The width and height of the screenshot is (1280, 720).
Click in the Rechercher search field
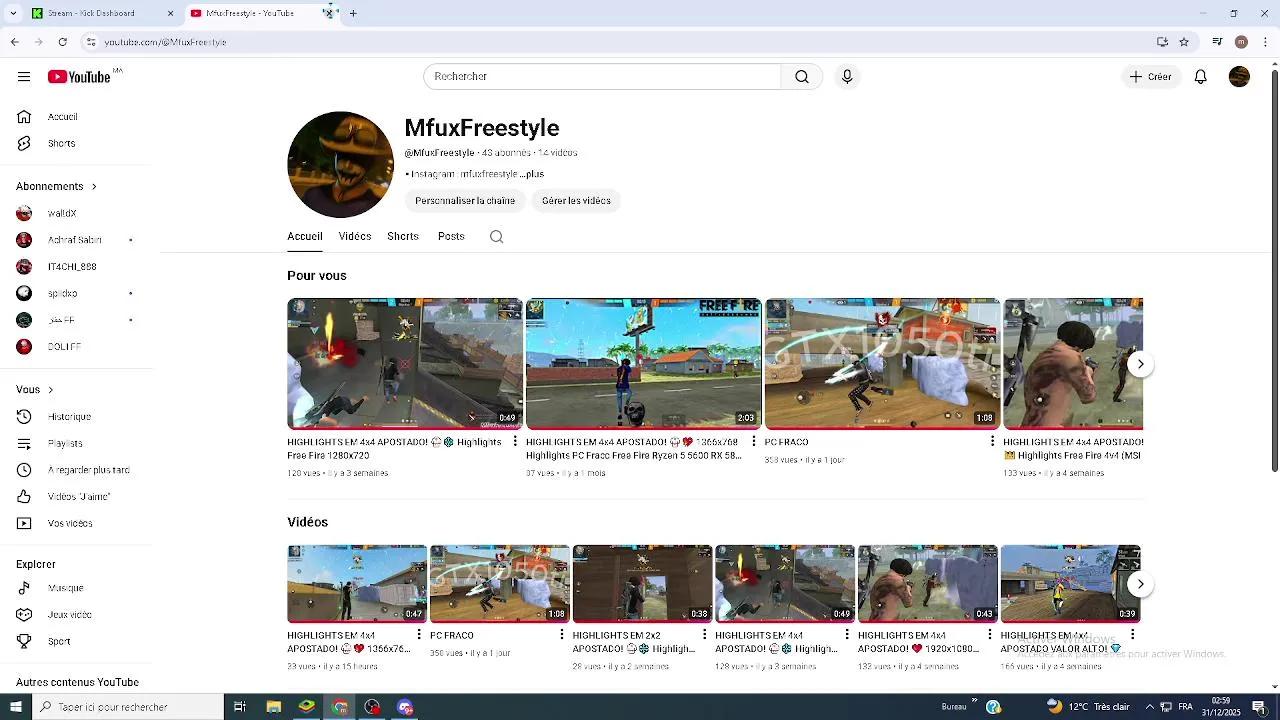pyautogui.click(x=602, y=77)
